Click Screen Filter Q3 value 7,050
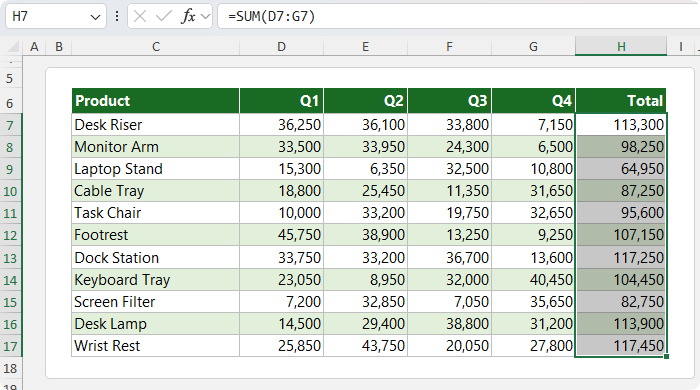 (449, 302)
